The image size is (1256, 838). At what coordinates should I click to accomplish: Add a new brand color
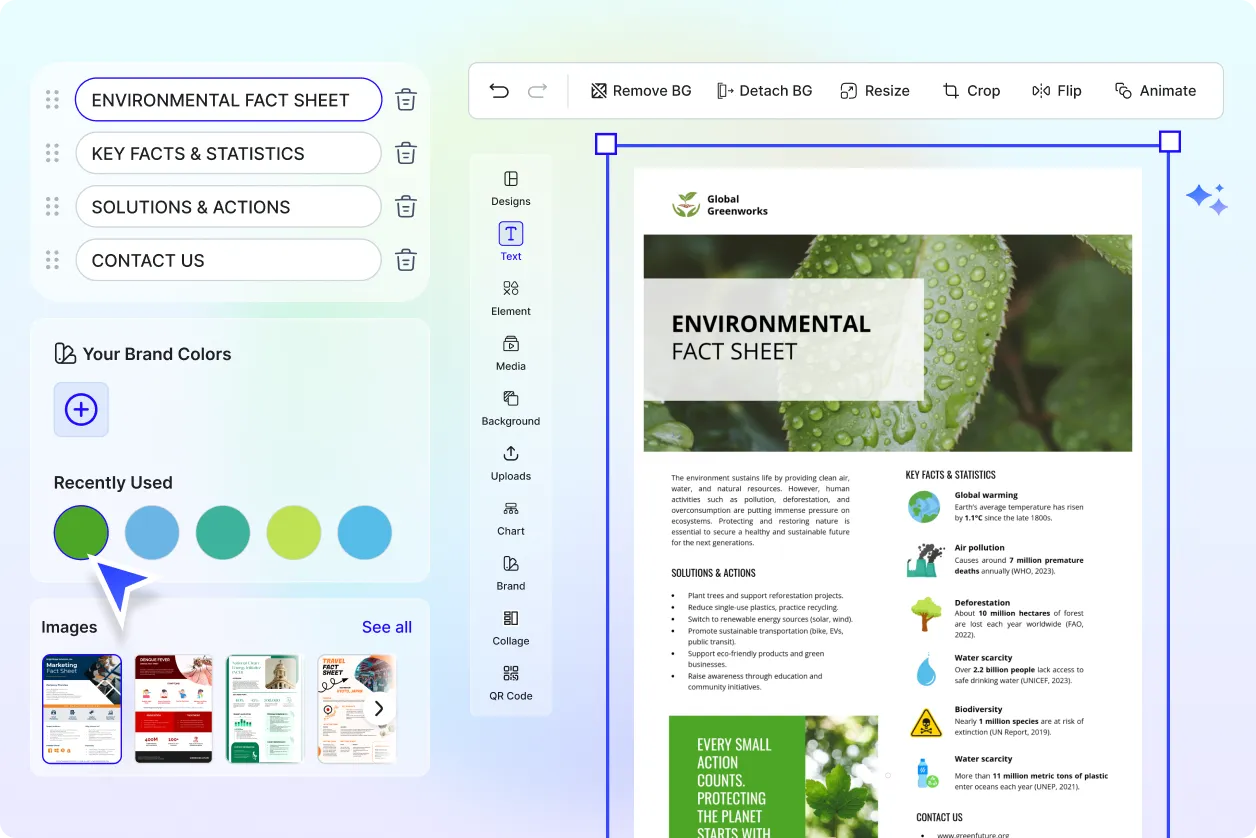click(81, 410)
